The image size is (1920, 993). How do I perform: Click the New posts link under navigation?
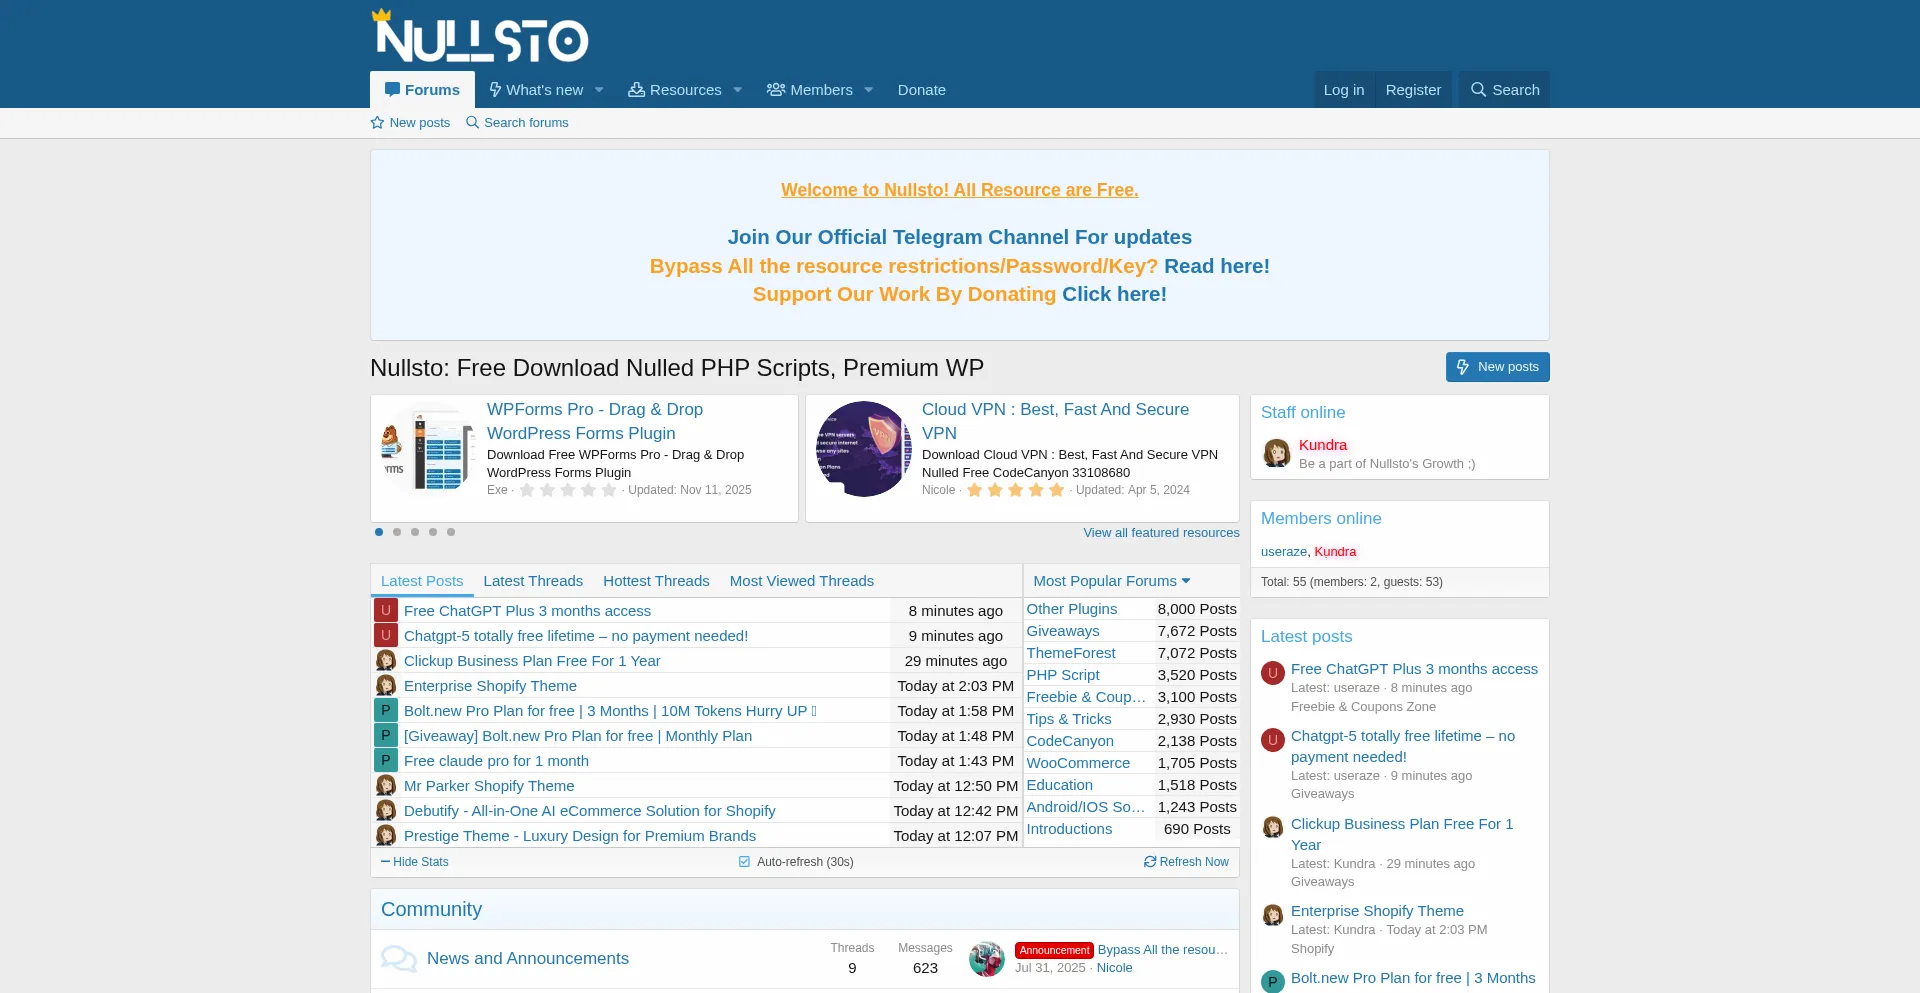[410, 123]
